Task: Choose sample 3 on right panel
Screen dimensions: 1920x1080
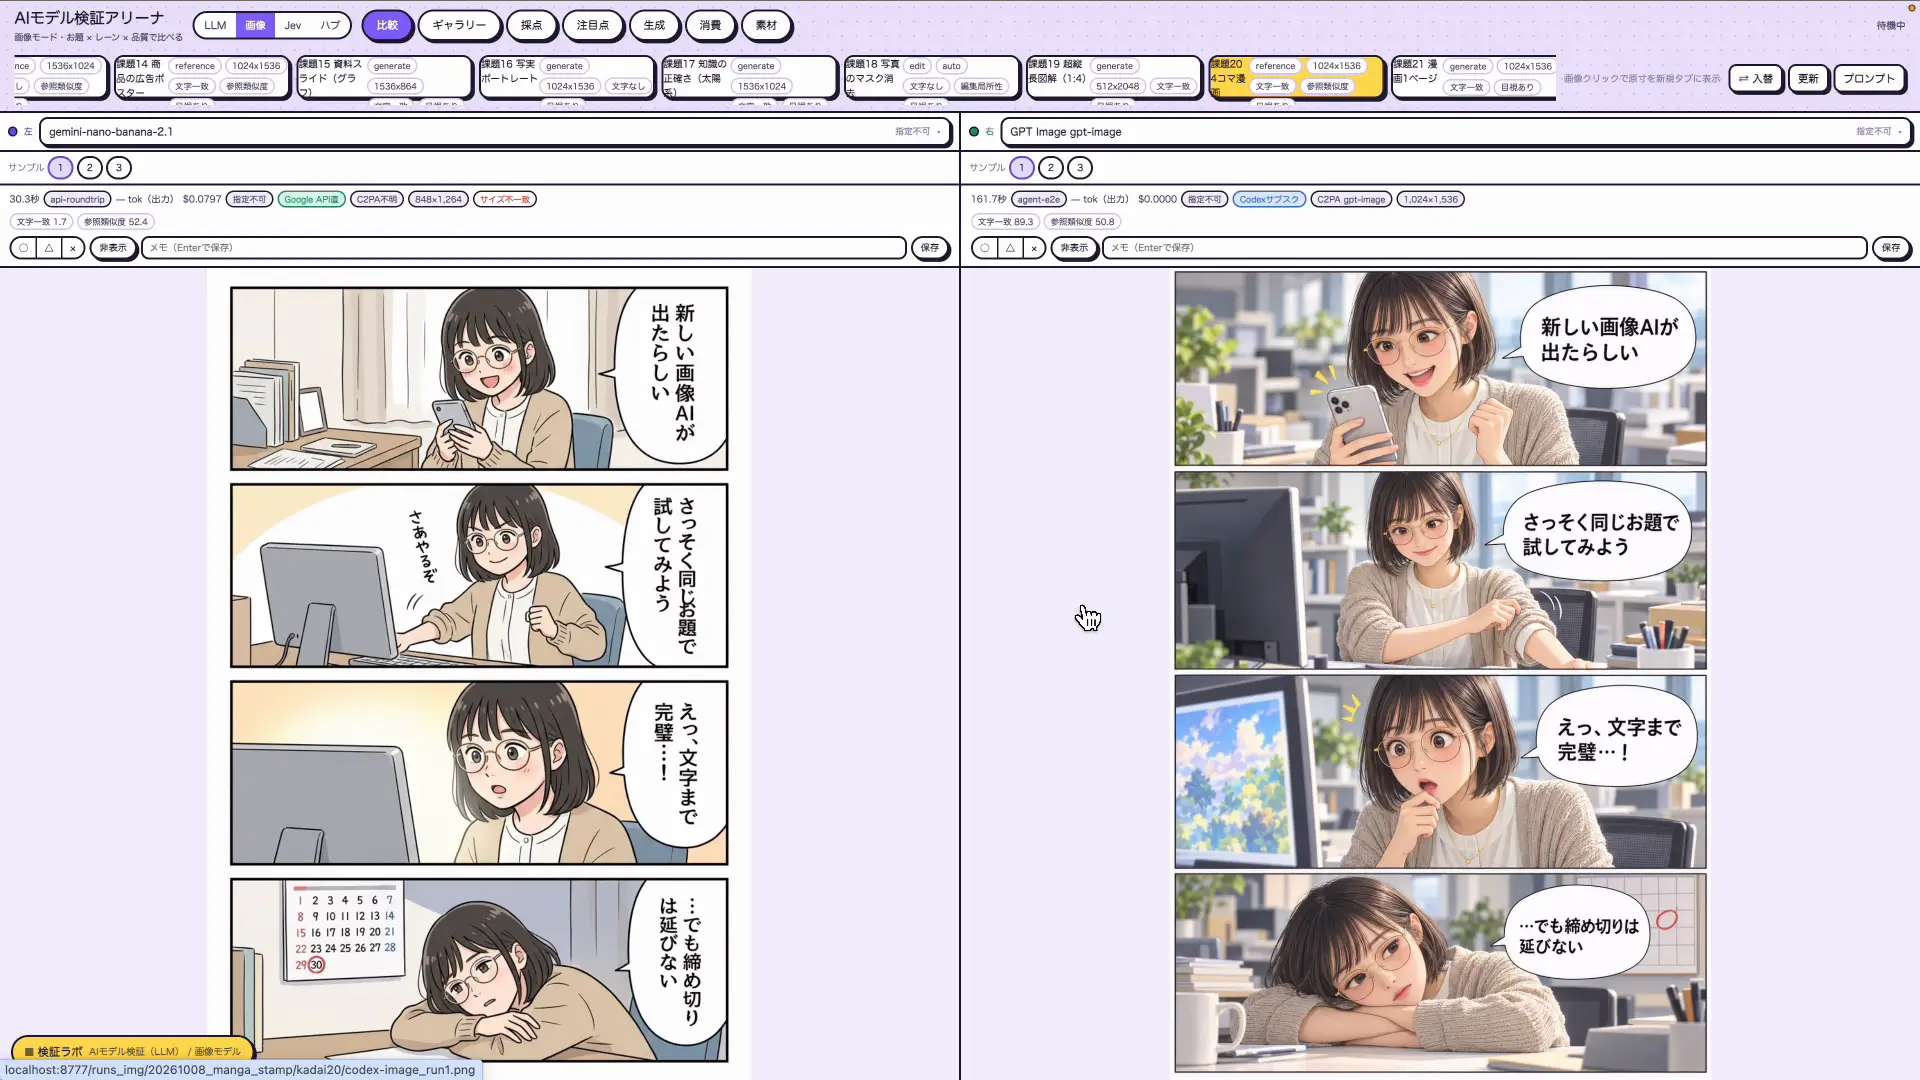Action: 1080,168
